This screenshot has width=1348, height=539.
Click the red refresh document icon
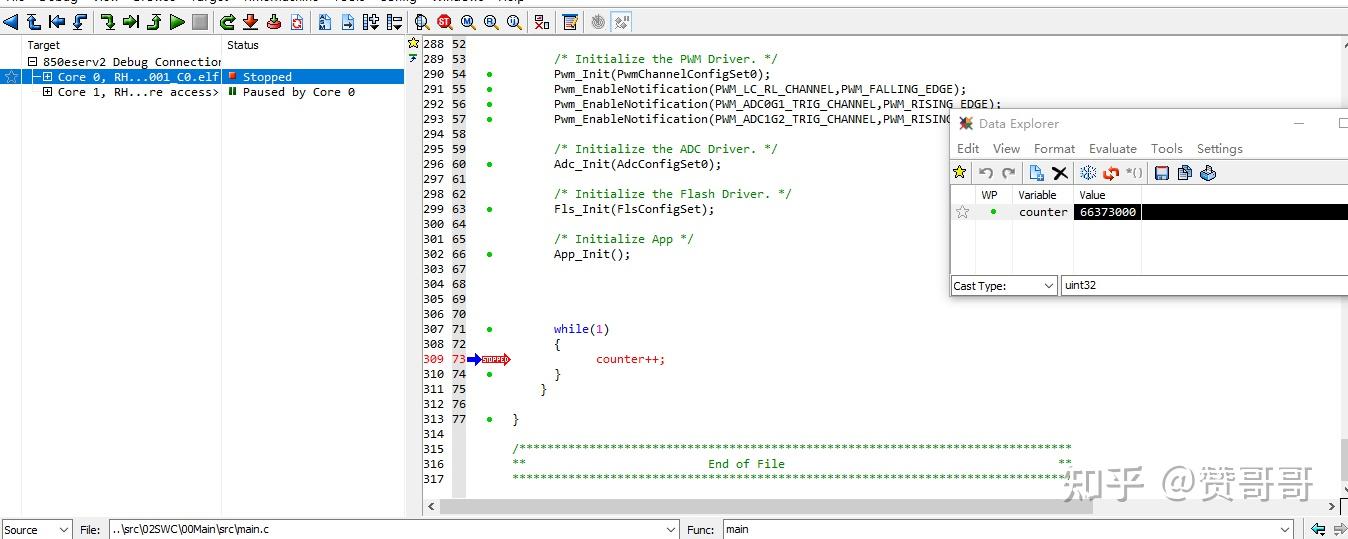(296, 22)
